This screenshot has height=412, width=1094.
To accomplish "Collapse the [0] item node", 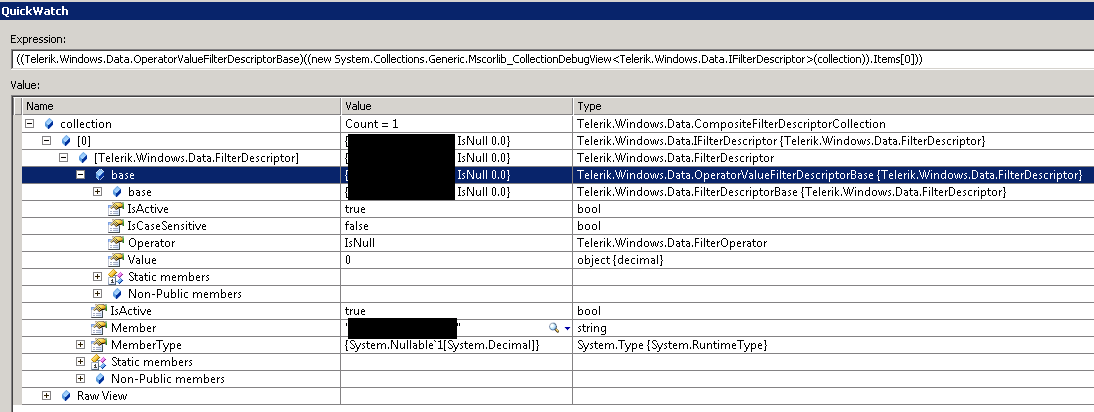I will click(x=47, y=140).
